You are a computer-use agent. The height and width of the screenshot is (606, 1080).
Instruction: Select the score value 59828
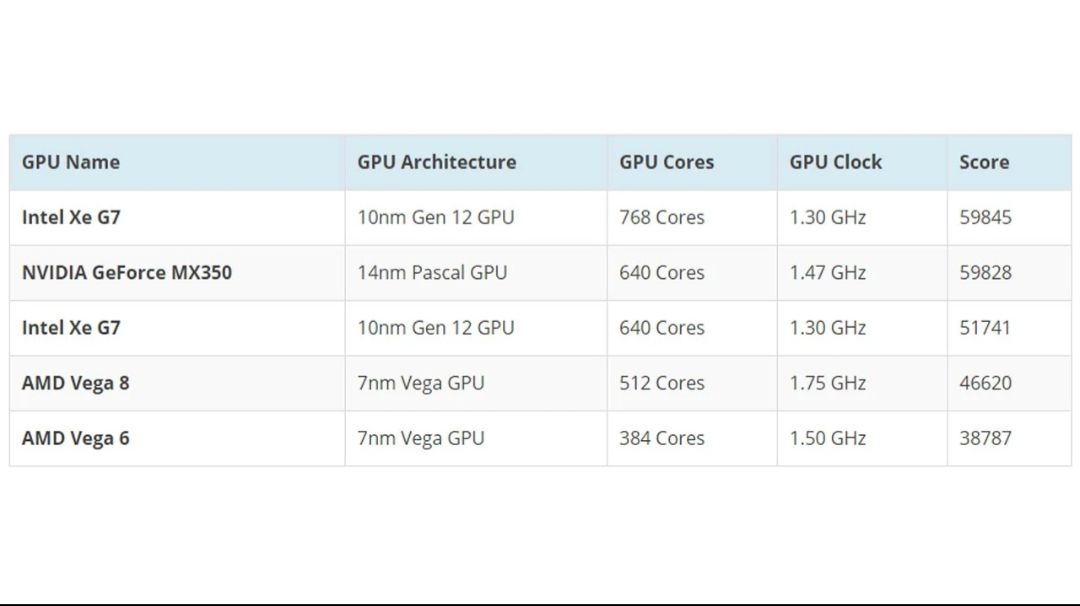tap(986, 272)
